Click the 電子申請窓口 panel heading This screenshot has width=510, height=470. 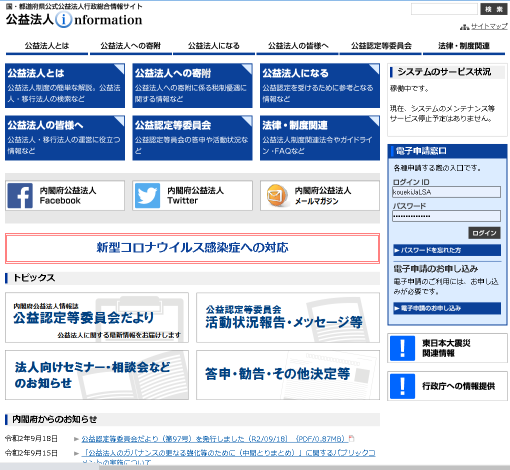(x=421, y=151)
